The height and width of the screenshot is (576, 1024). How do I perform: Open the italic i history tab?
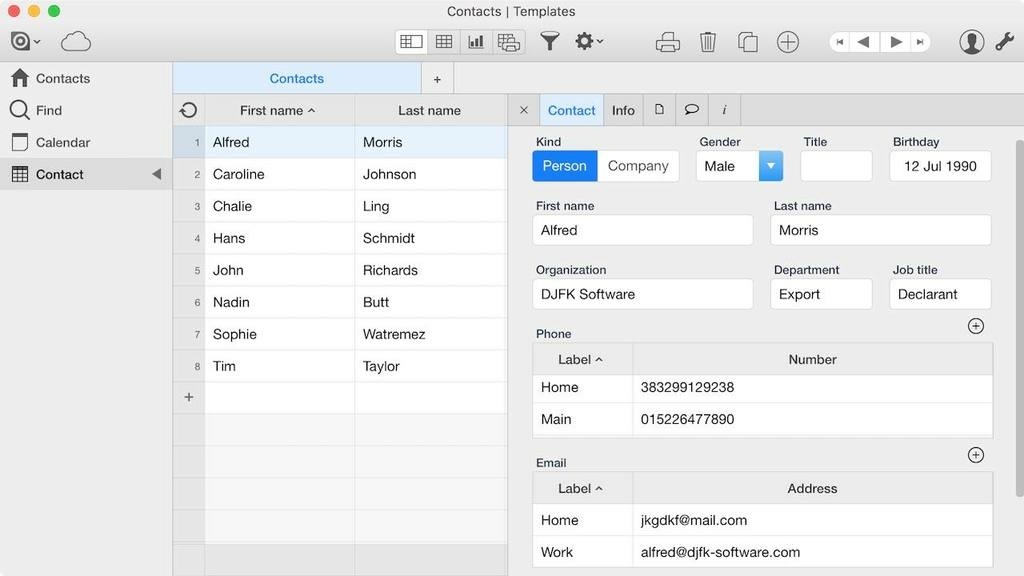[x=724, y=110]
